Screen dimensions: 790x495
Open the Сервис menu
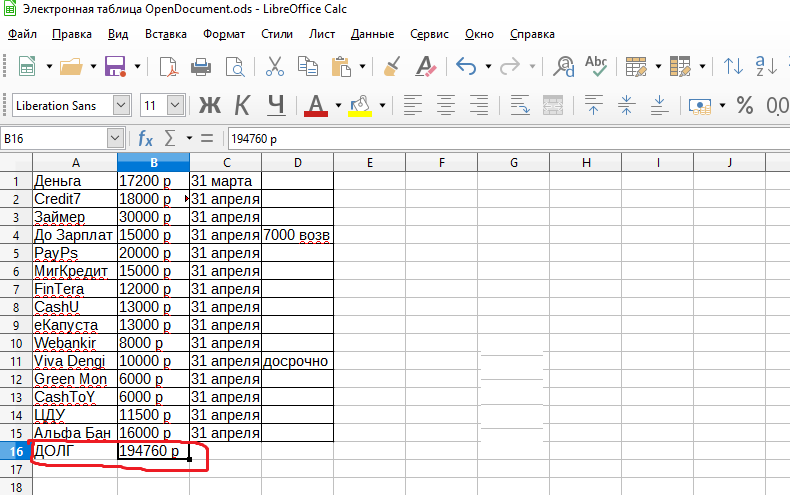(429, 34)
